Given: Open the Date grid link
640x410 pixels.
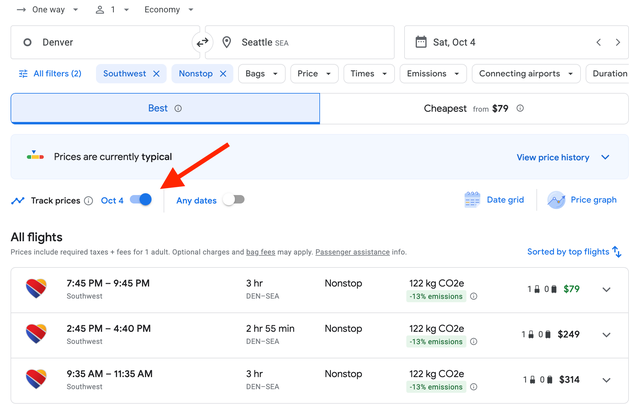Looking at the screenshot, I should point(505,200).
